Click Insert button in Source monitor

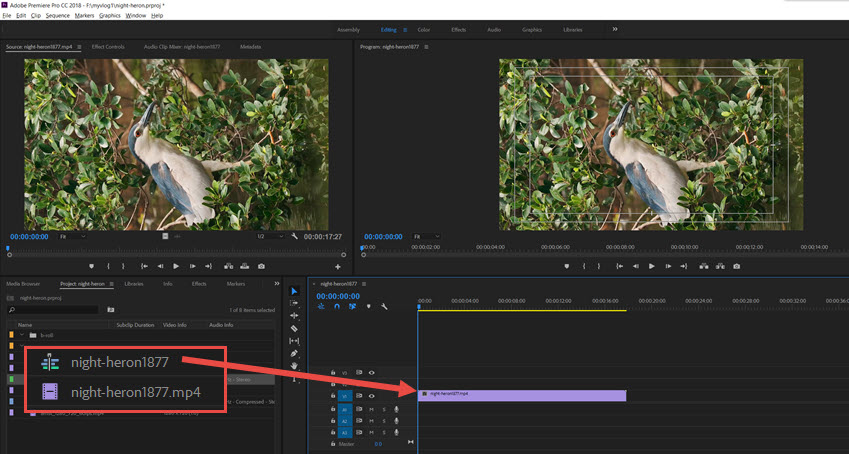pyautogui.click(x=228, y=267)
